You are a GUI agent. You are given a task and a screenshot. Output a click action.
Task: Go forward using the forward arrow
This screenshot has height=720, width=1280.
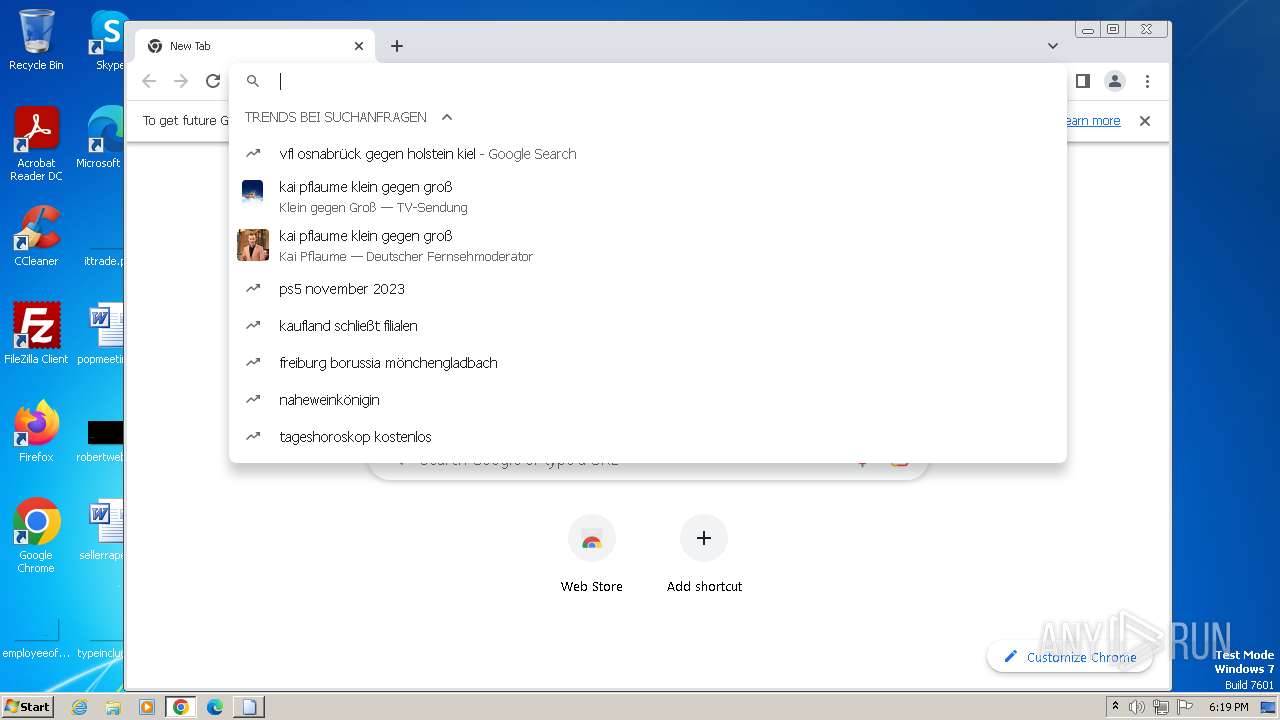point(181,81)
